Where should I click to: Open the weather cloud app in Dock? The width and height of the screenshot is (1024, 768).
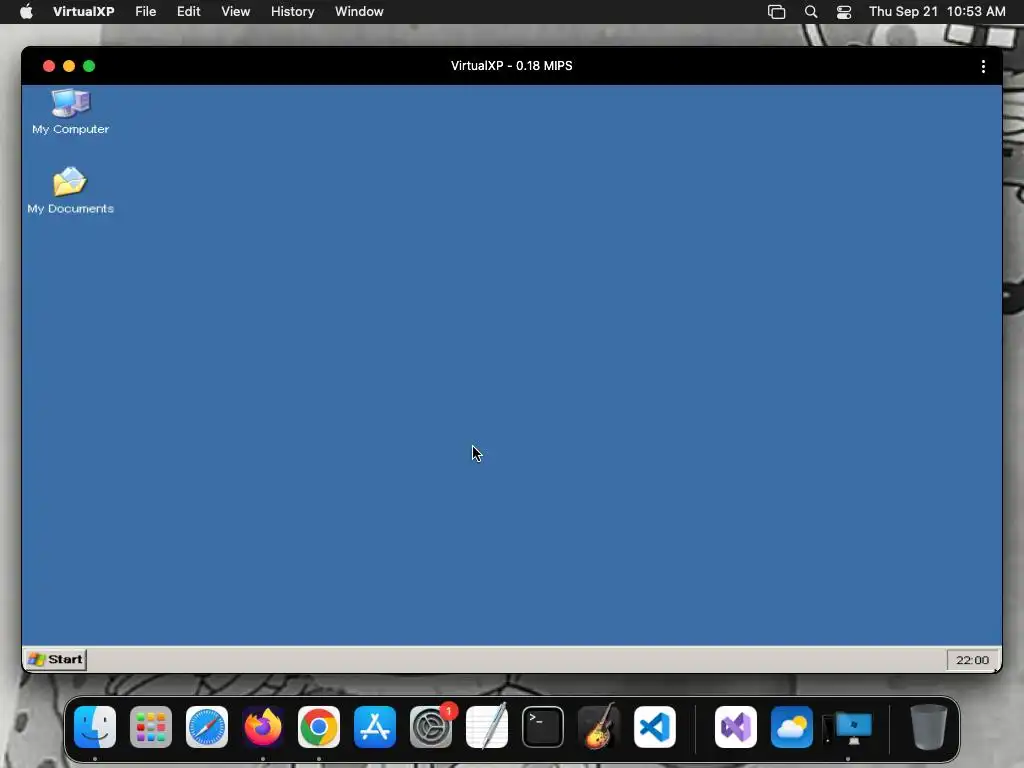tap(792, 727)
